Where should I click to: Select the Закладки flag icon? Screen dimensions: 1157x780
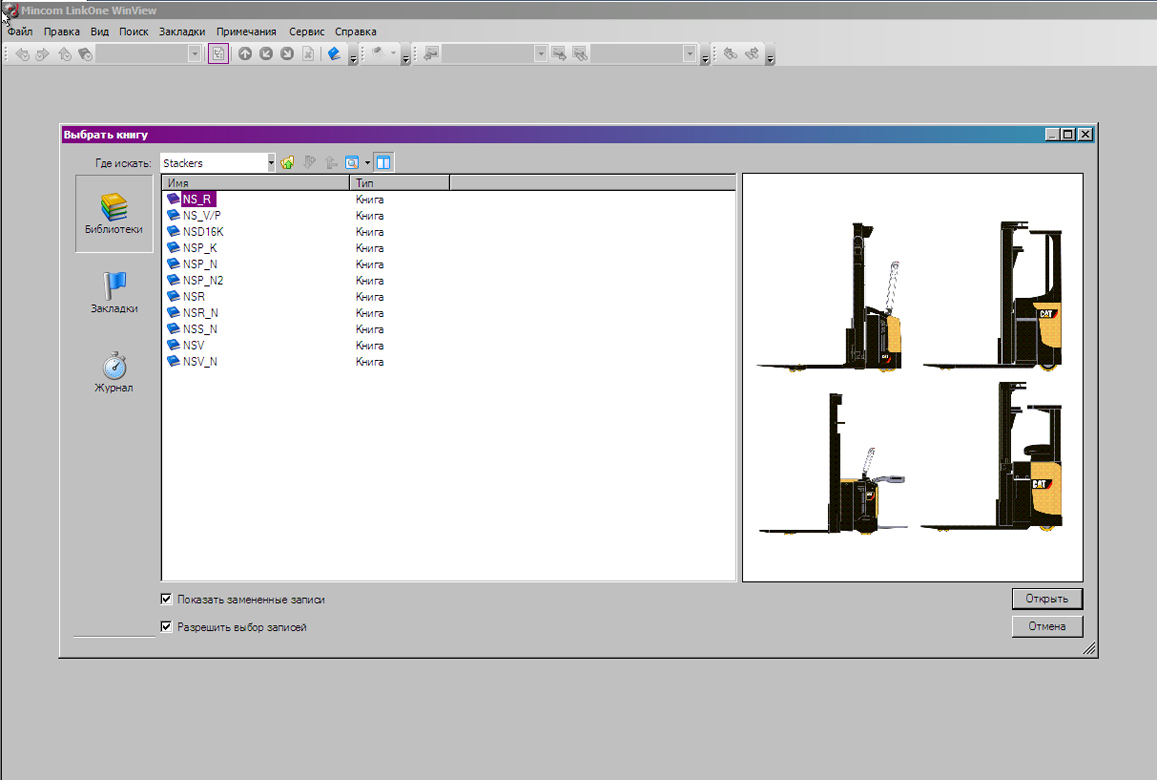[113, 287]
